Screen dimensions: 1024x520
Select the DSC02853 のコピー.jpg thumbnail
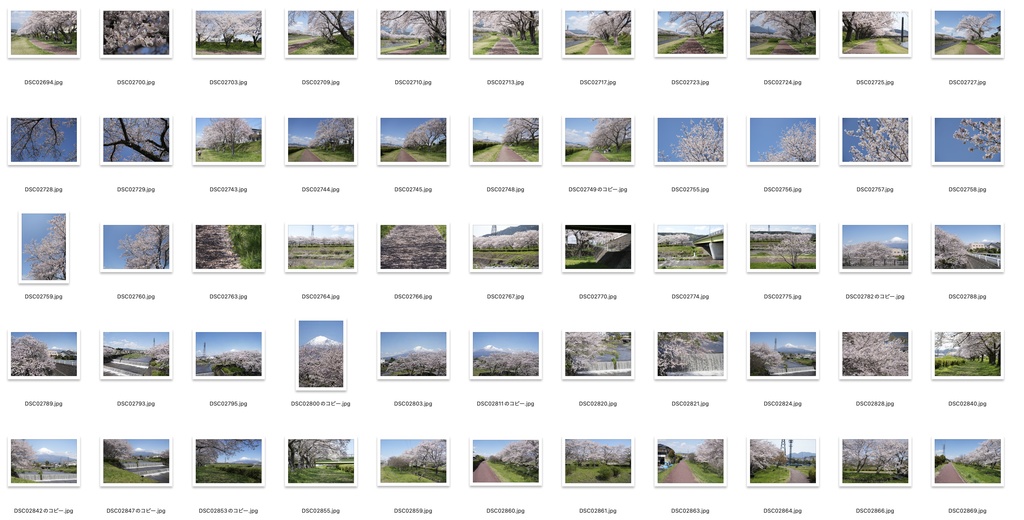pyautogui.click(x=229, y=461)
